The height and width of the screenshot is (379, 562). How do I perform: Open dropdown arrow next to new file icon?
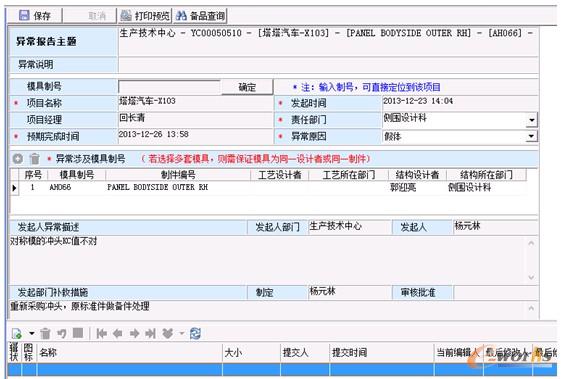(32, 333)
